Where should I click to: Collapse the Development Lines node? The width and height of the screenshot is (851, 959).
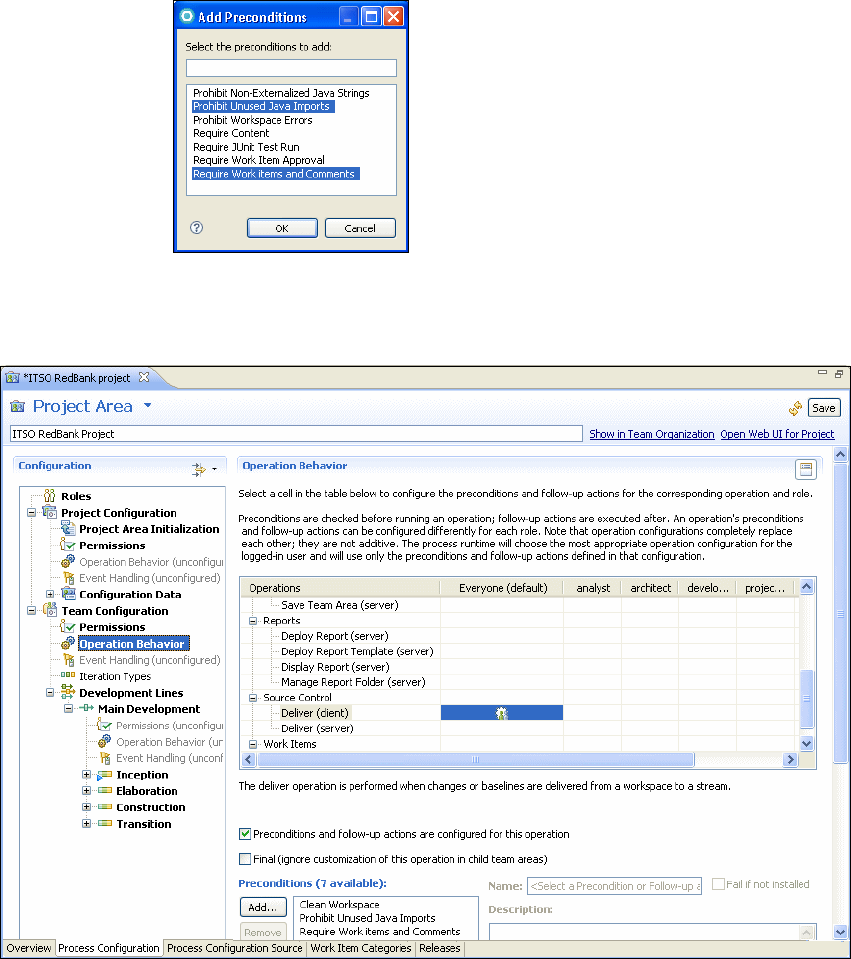pyautogui.click(x=50, y=692)
